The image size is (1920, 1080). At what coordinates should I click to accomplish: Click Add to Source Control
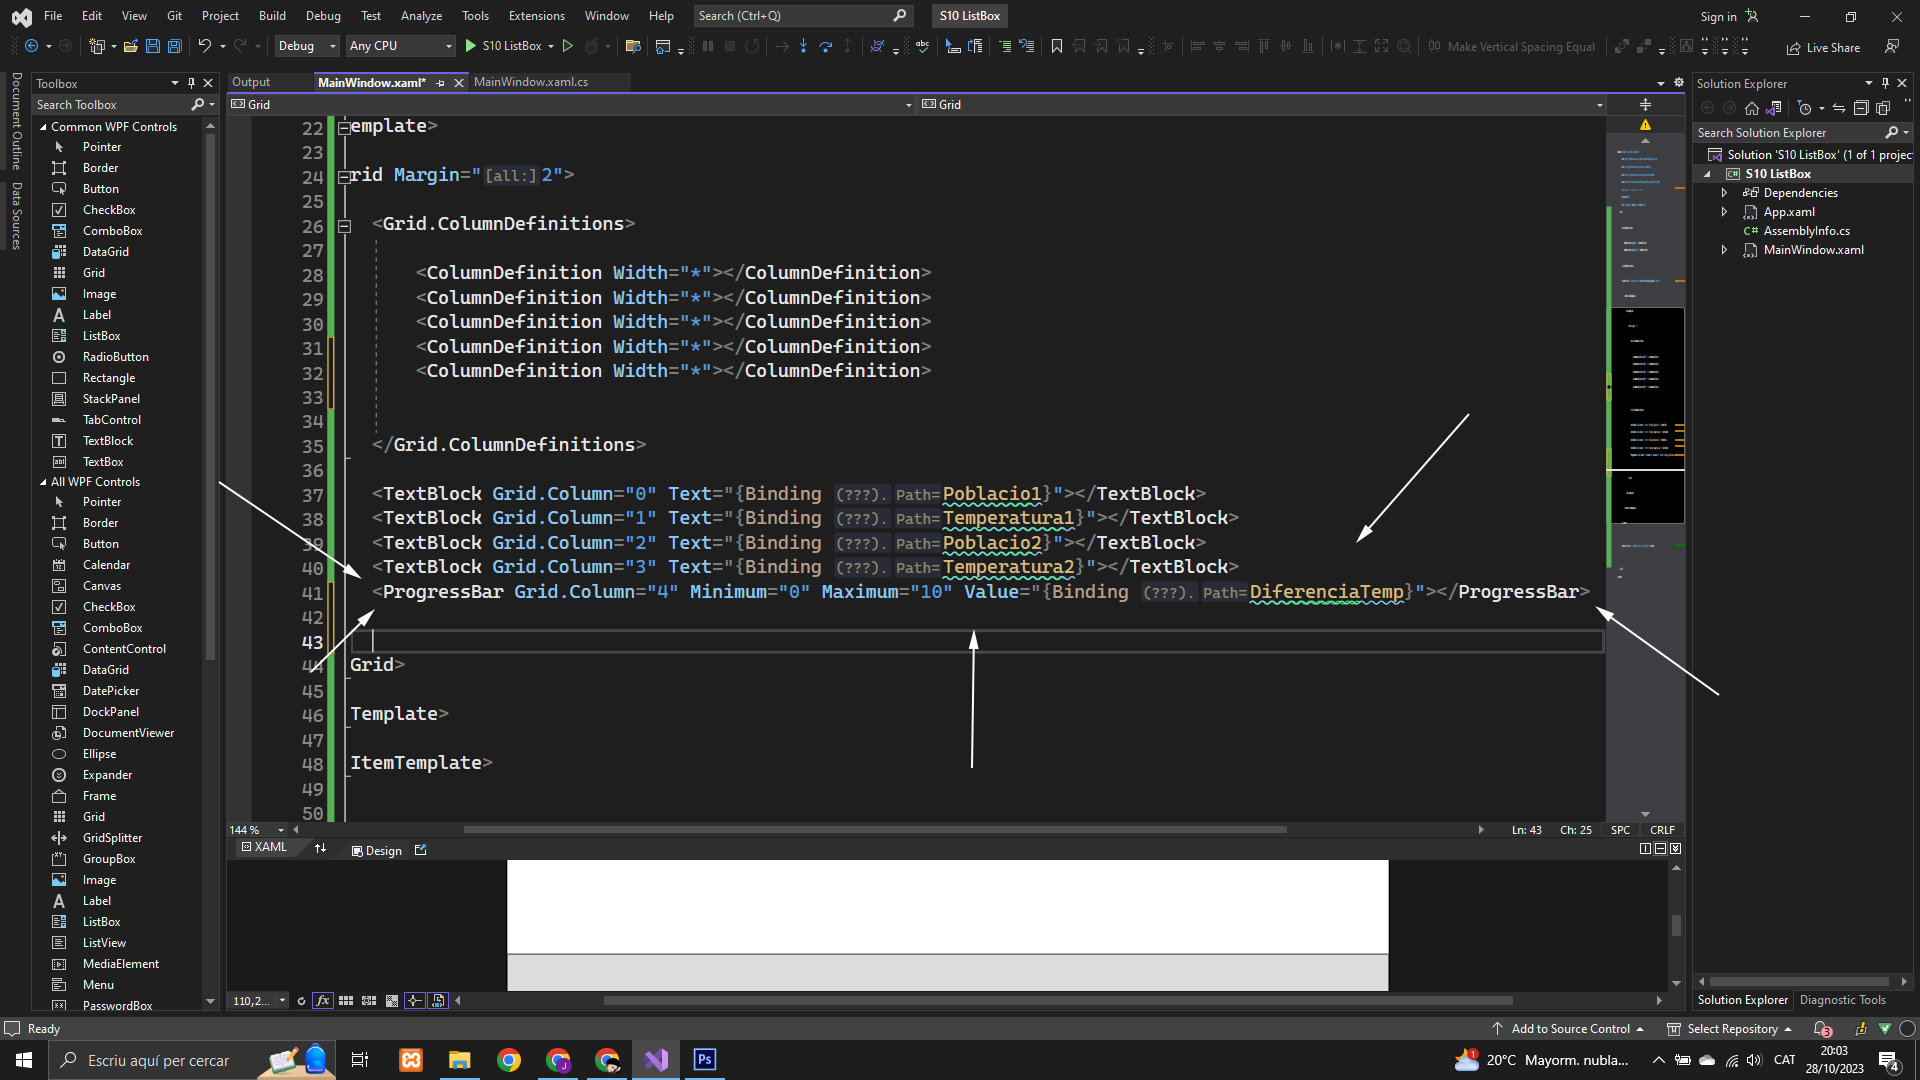[x=1570, y=1029]
